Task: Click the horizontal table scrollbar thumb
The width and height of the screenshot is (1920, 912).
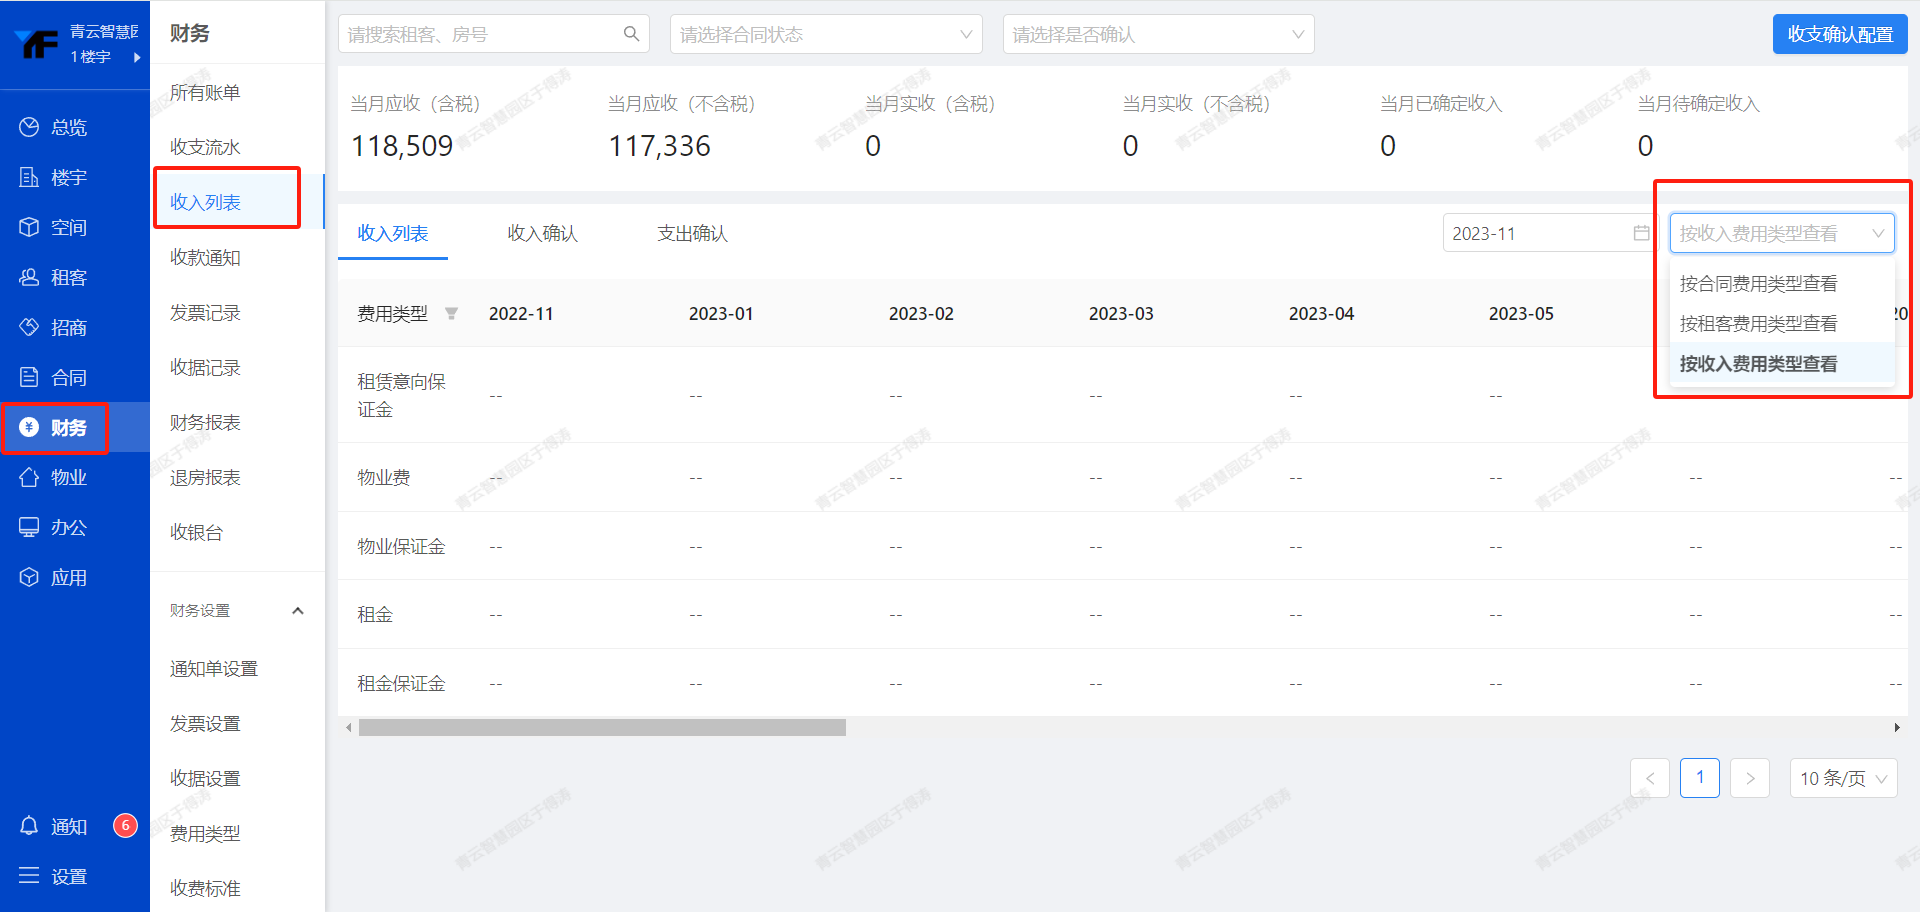Action: click(602, 728)
